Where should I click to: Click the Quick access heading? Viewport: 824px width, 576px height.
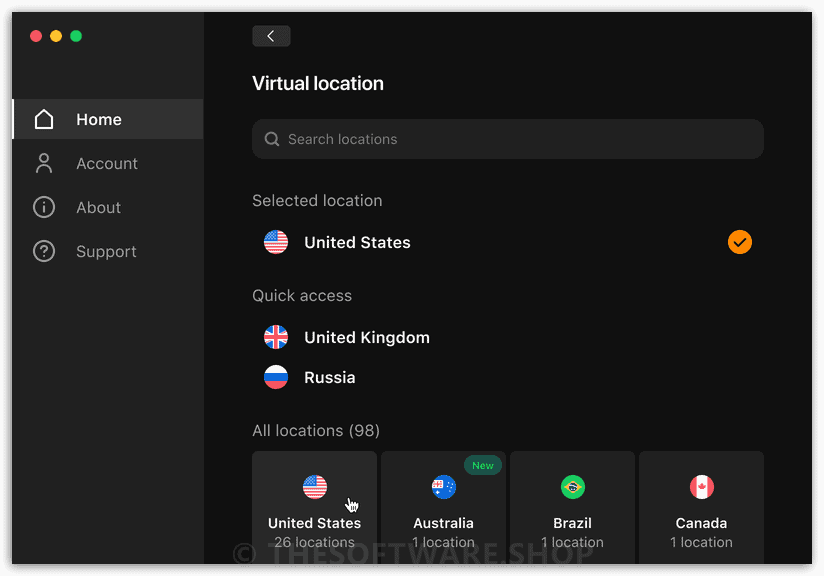(x=302, y=296)
